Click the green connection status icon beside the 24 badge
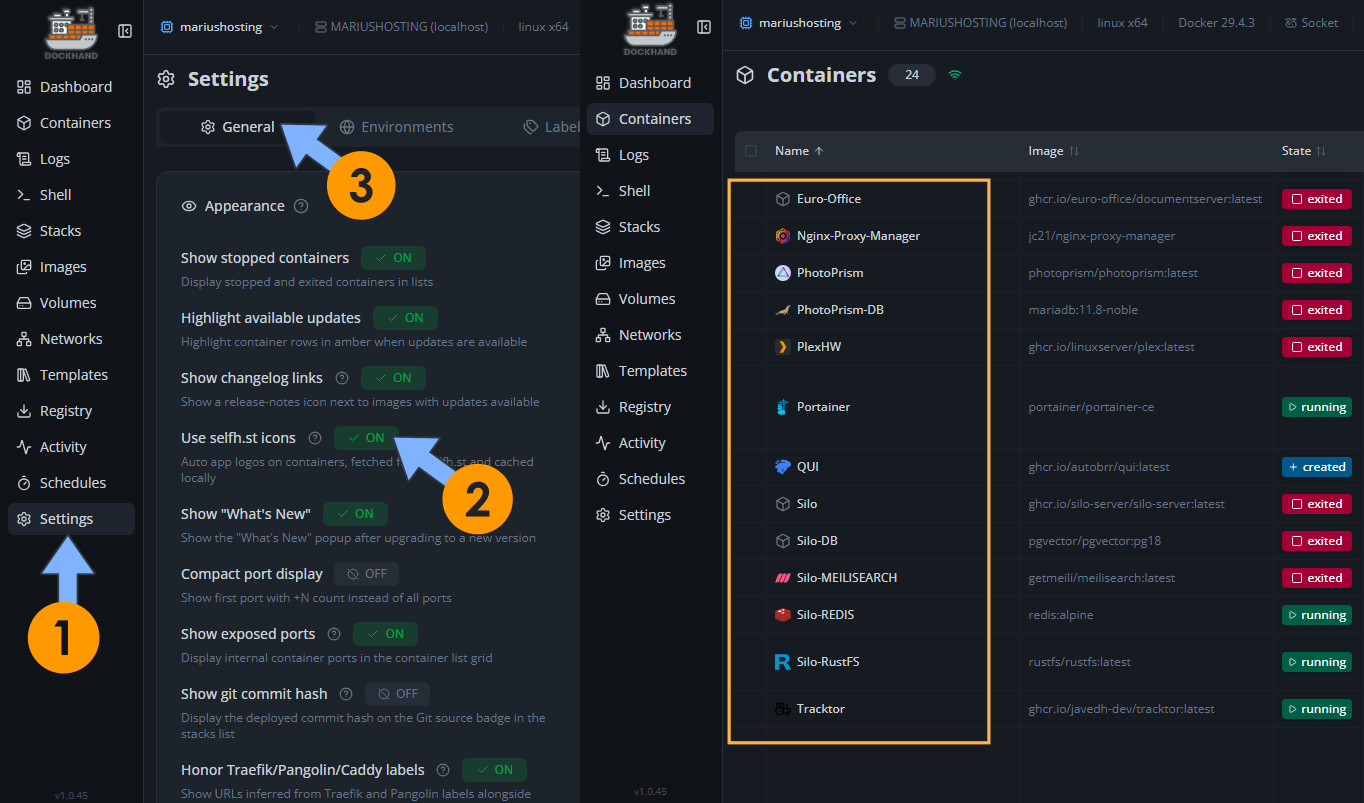1364x803 pixels. click(955, 74)
